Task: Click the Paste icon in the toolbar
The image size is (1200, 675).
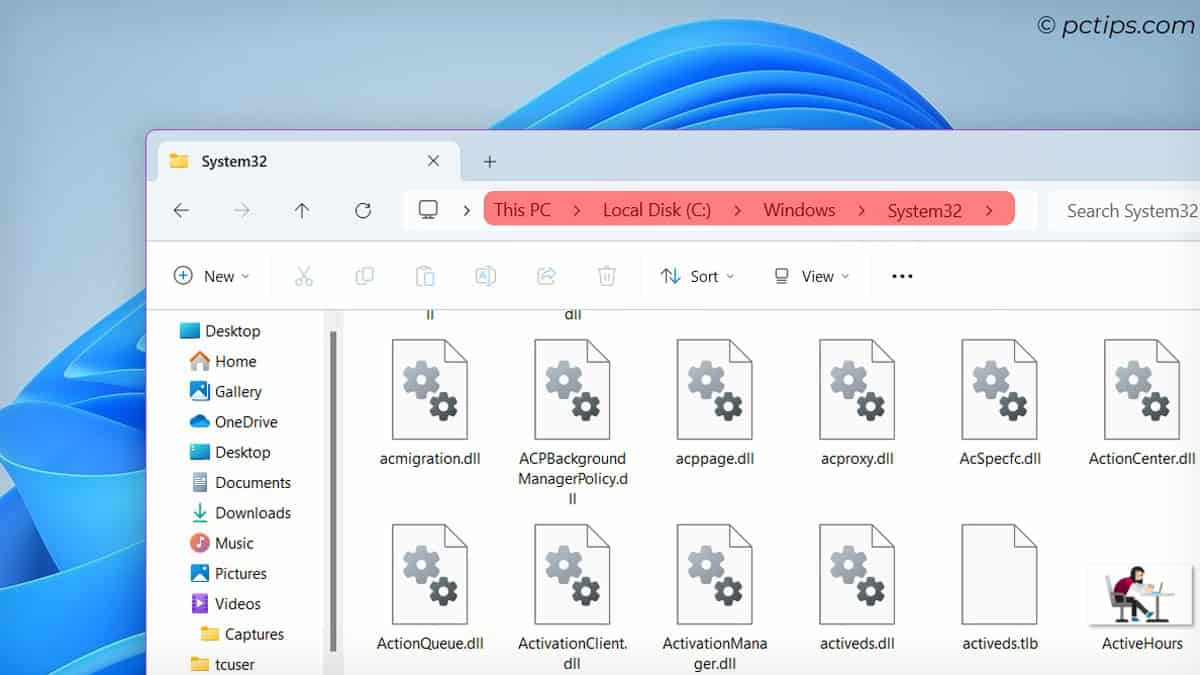Action: click(x=424, y=276)
